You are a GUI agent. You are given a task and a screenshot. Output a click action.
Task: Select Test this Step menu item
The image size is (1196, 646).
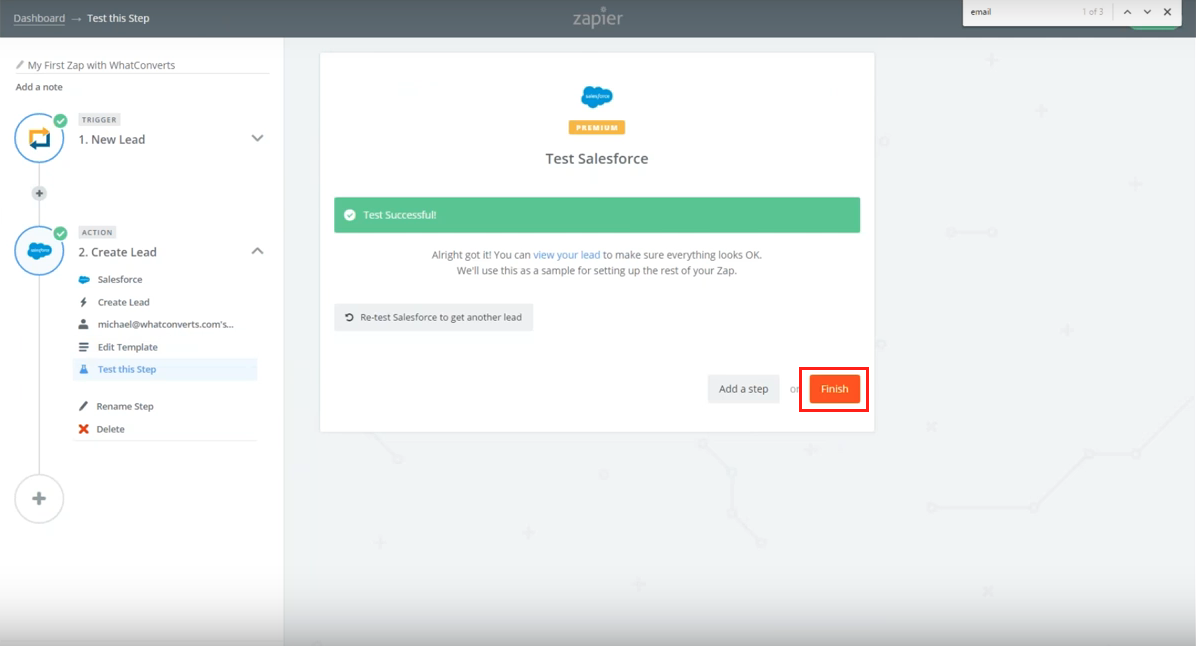165,369
